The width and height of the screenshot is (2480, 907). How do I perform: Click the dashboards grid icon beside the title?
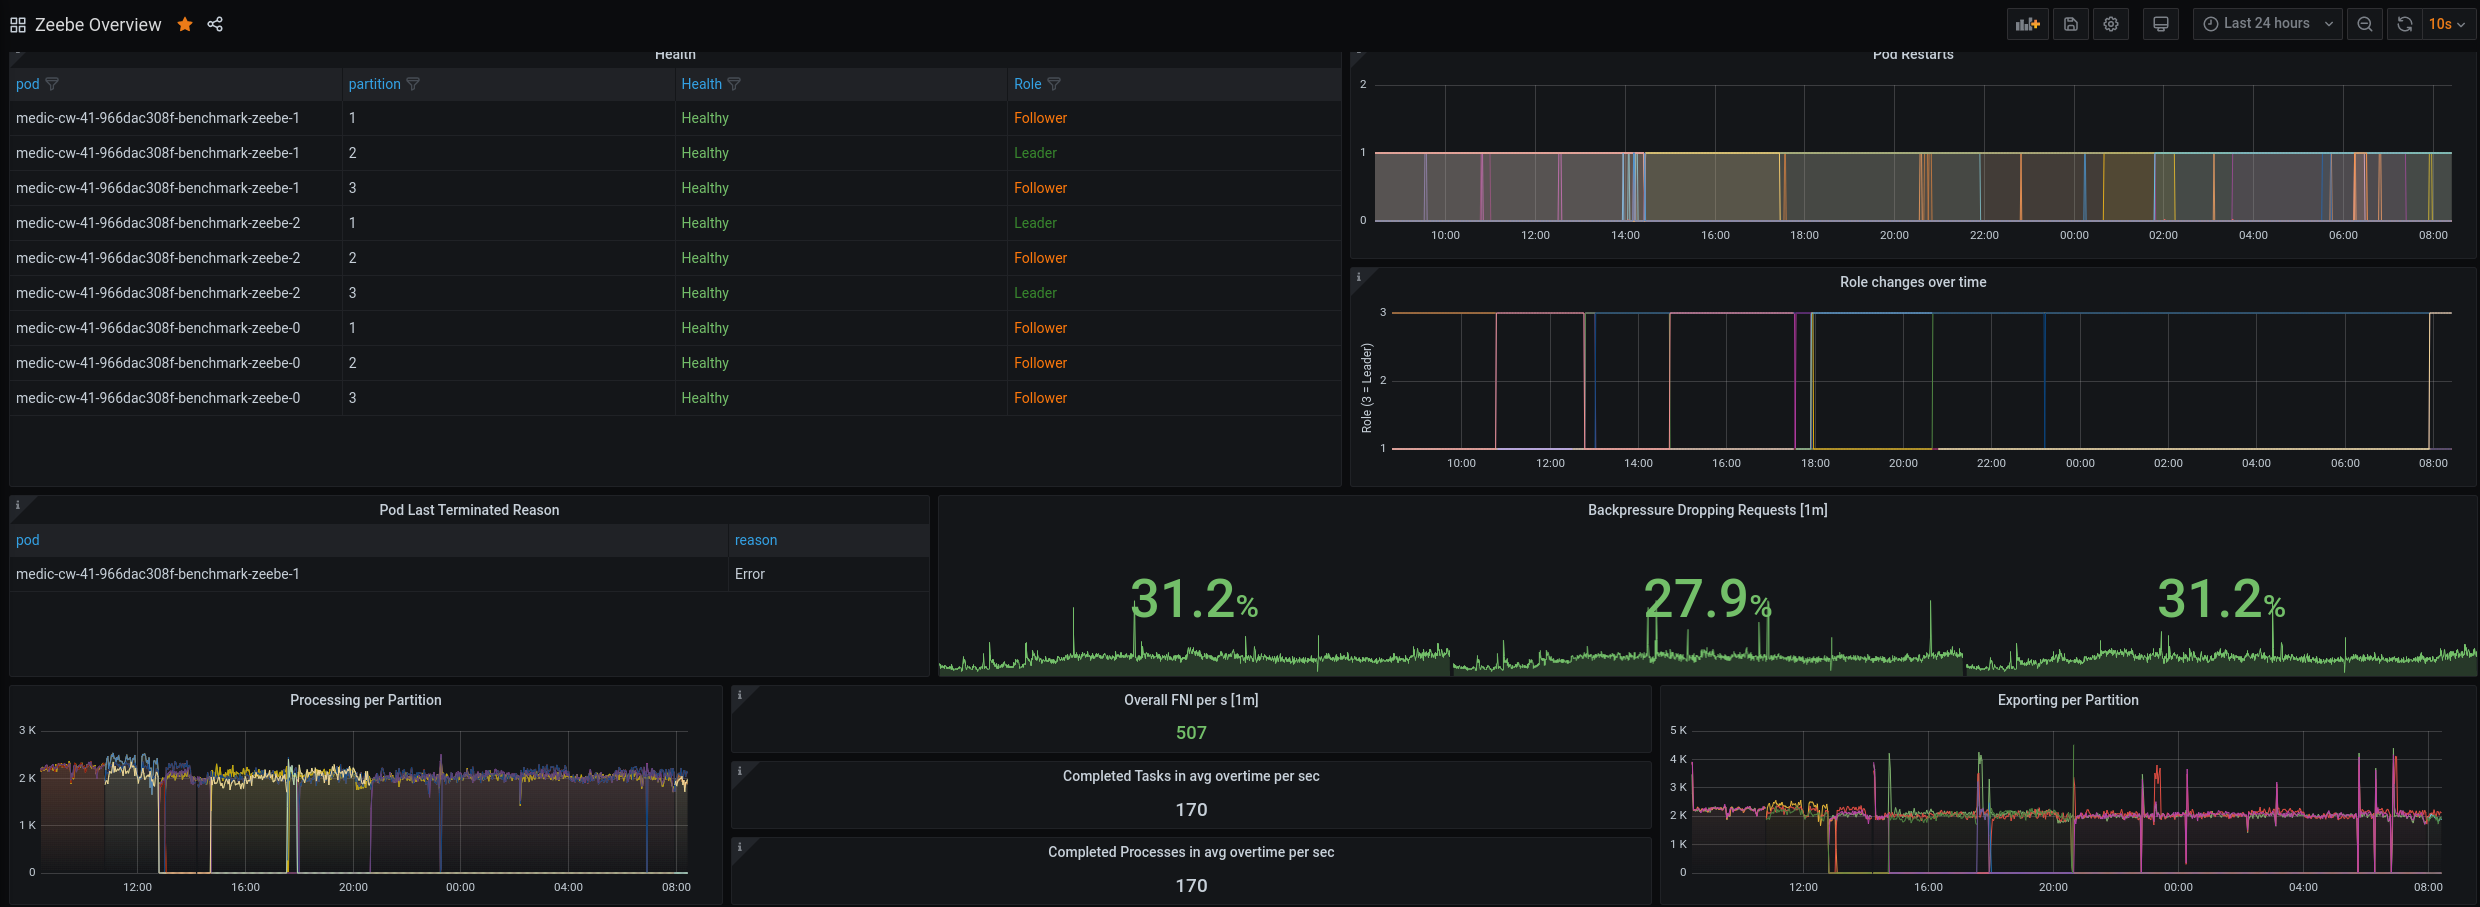(x=17, y=24)
